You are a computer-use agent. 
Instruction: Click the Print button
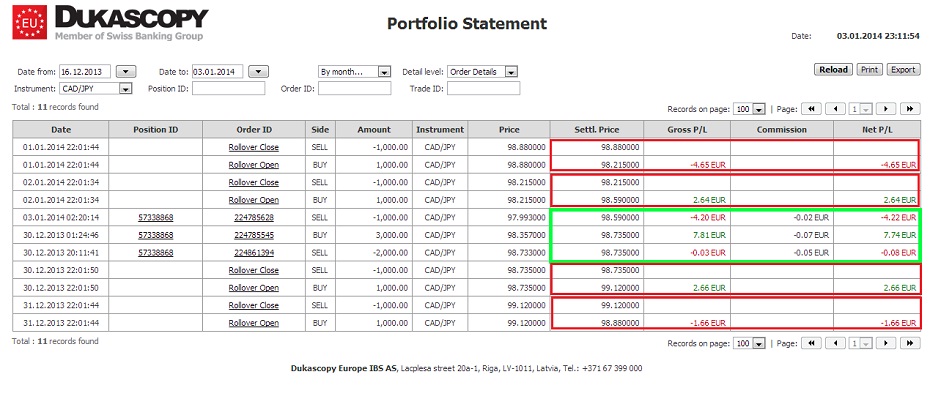[870, 70]
